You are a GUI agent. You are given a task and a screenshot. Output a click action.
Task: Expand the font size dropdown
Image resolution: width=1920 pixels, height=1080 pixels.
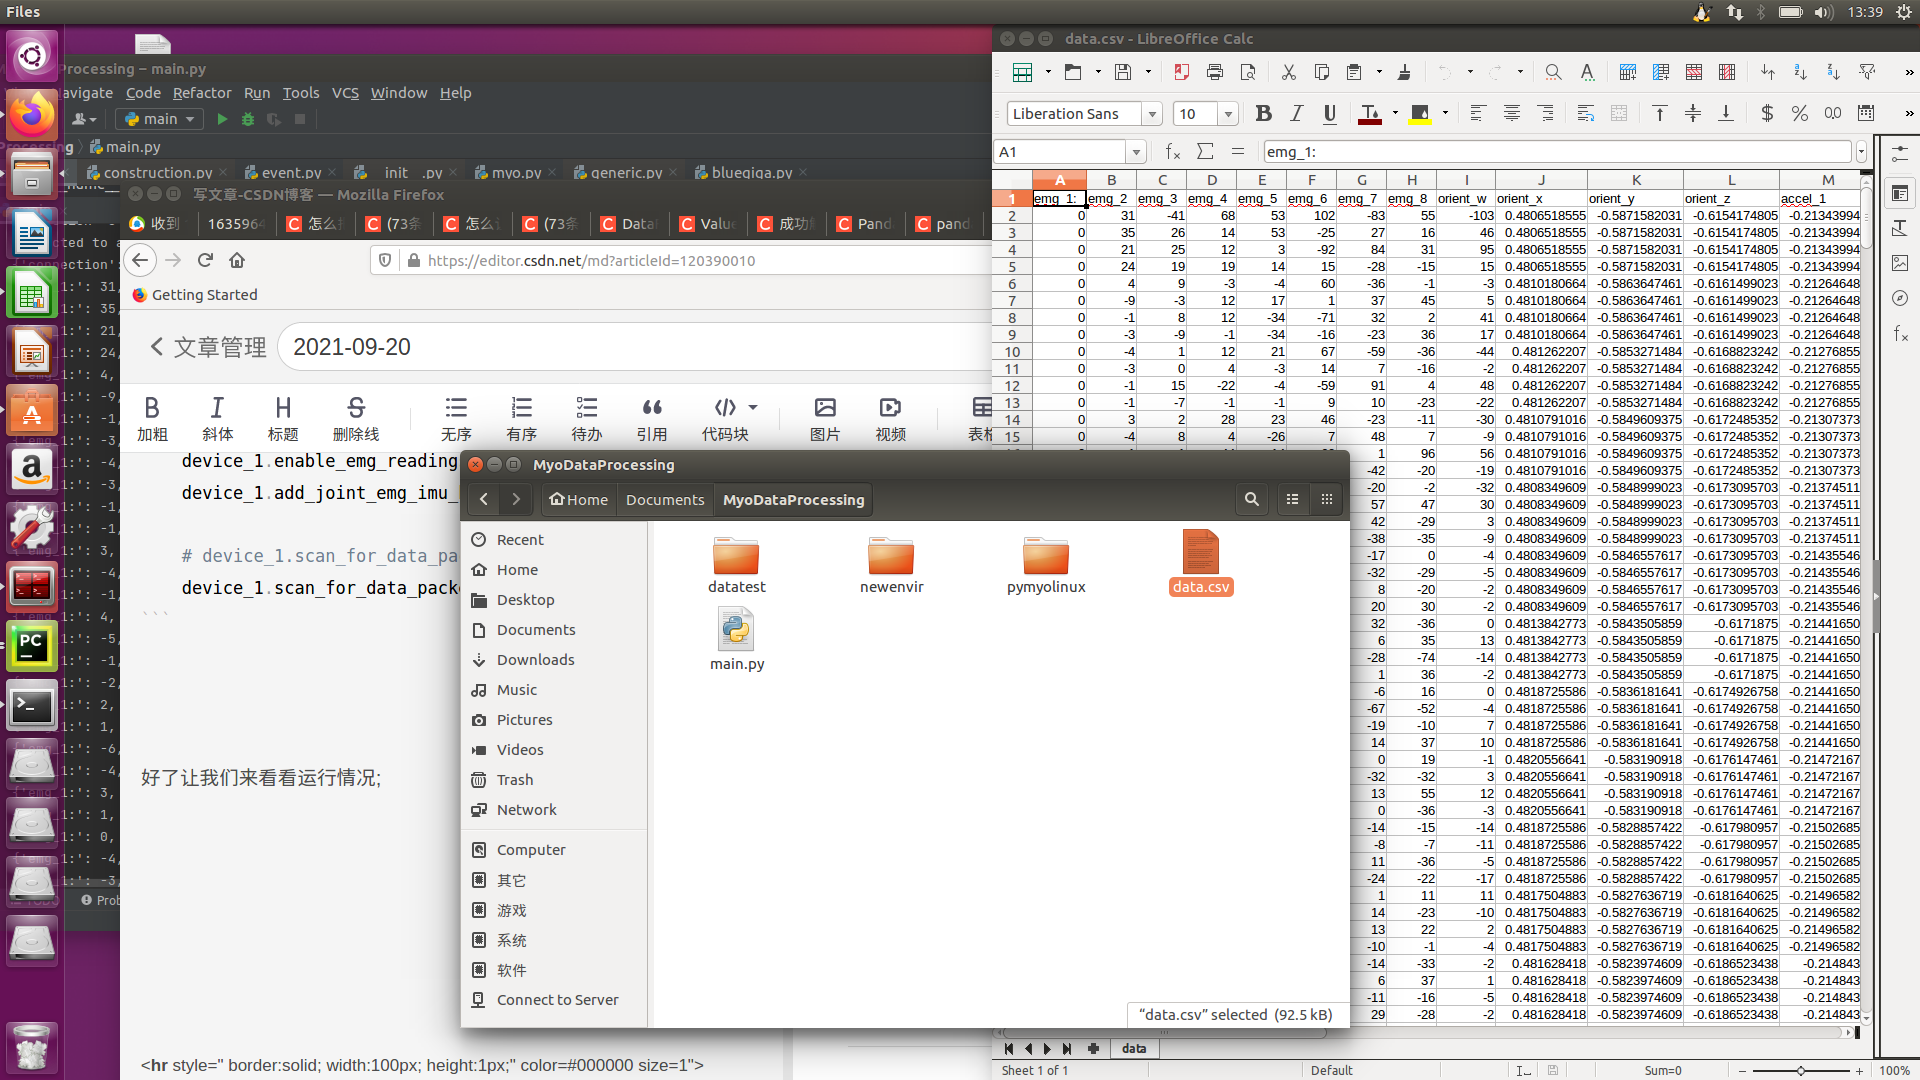(1229, 114)
